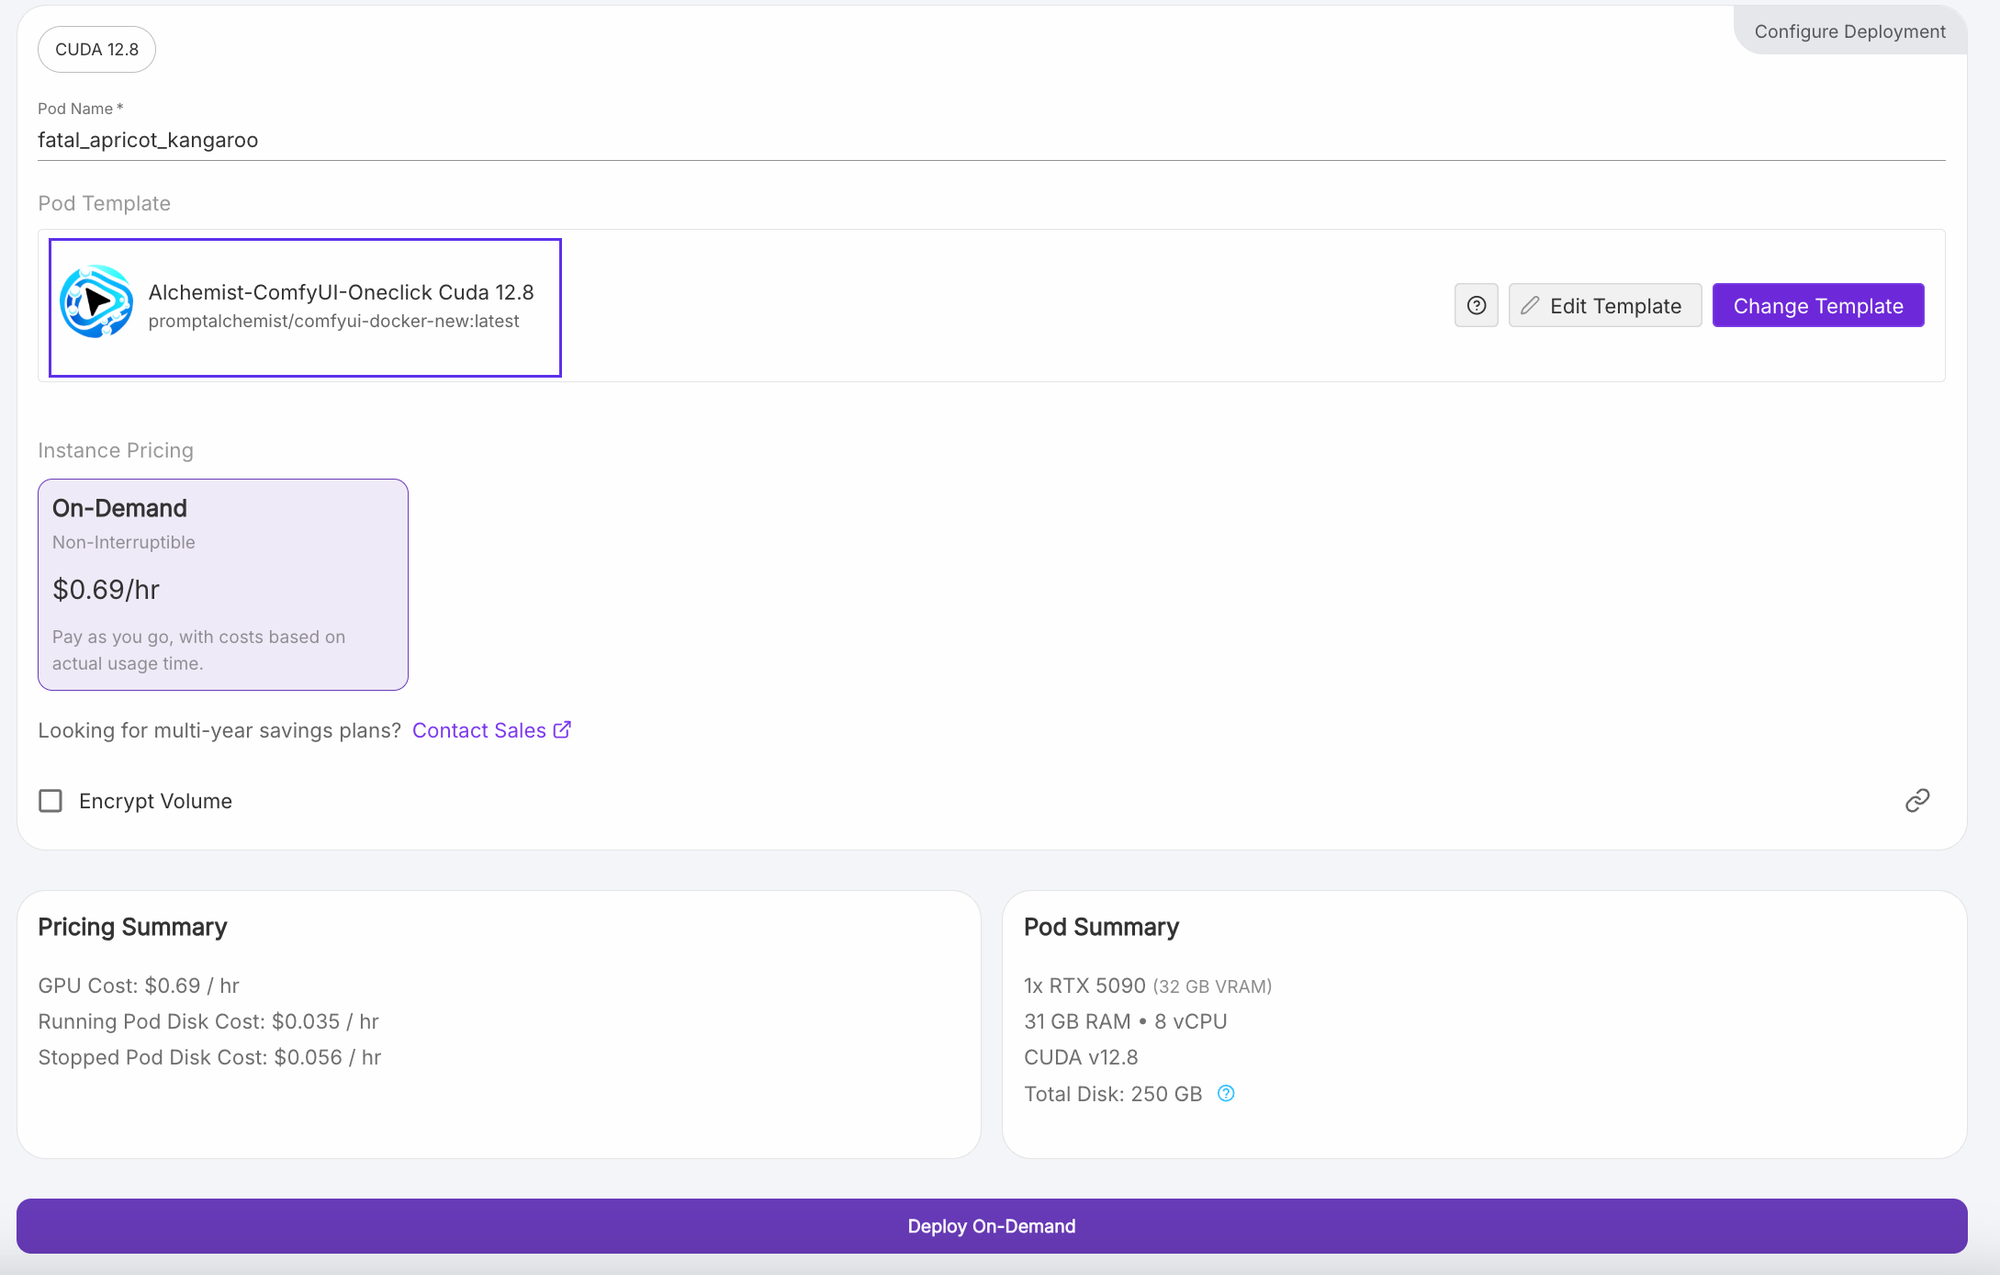2000x1275 pixels.
Task: Click the Alchemist ComfyUI template logo
Action: pyautogui.click(x=96, y=302)
